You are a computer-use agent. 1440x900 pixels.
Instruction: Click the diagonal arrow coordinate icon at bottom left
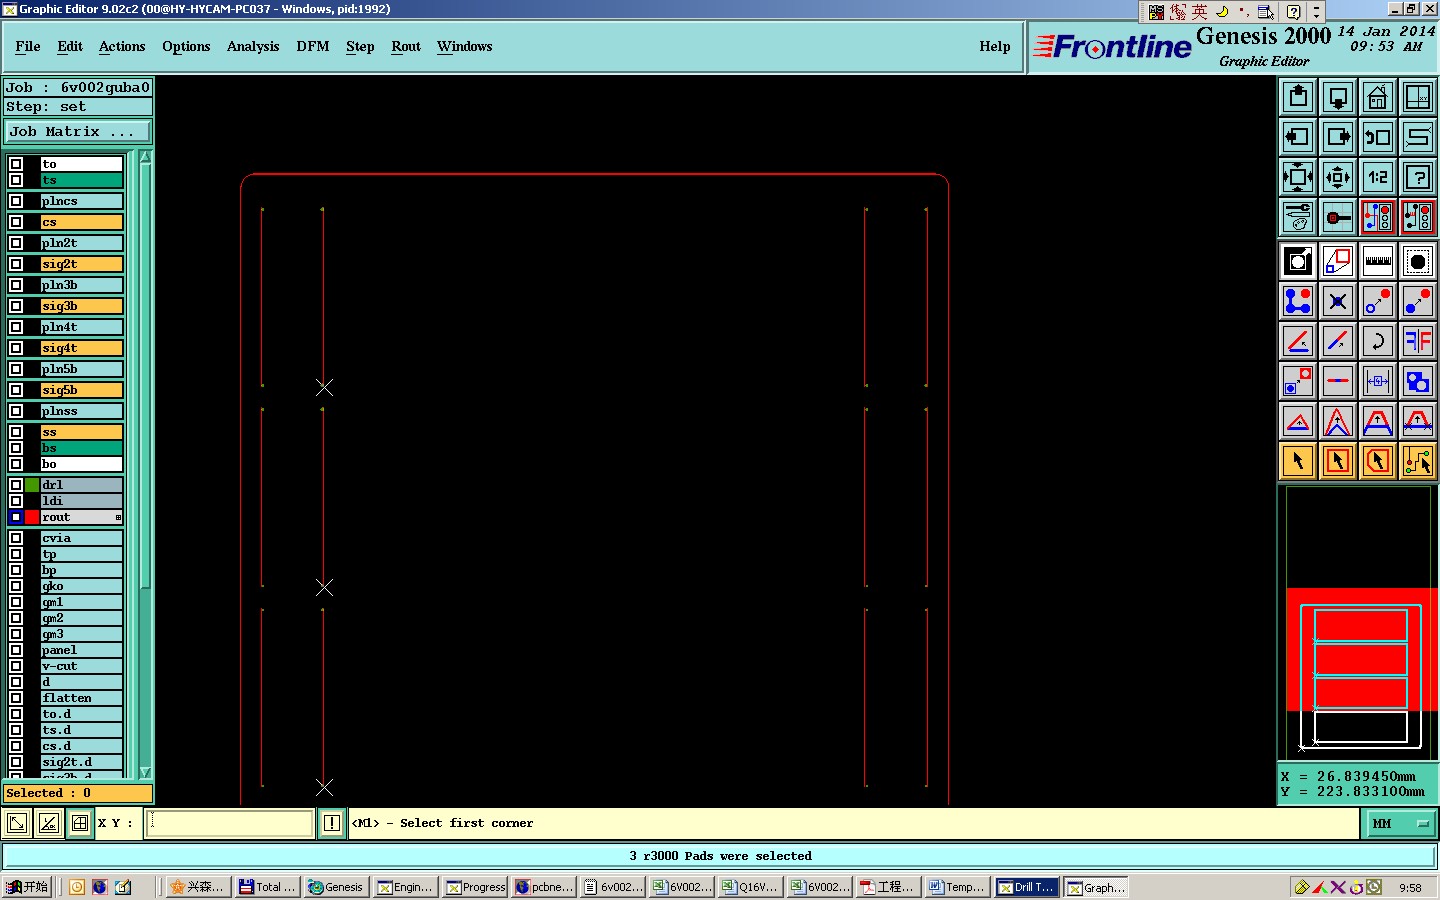[17, 823]
